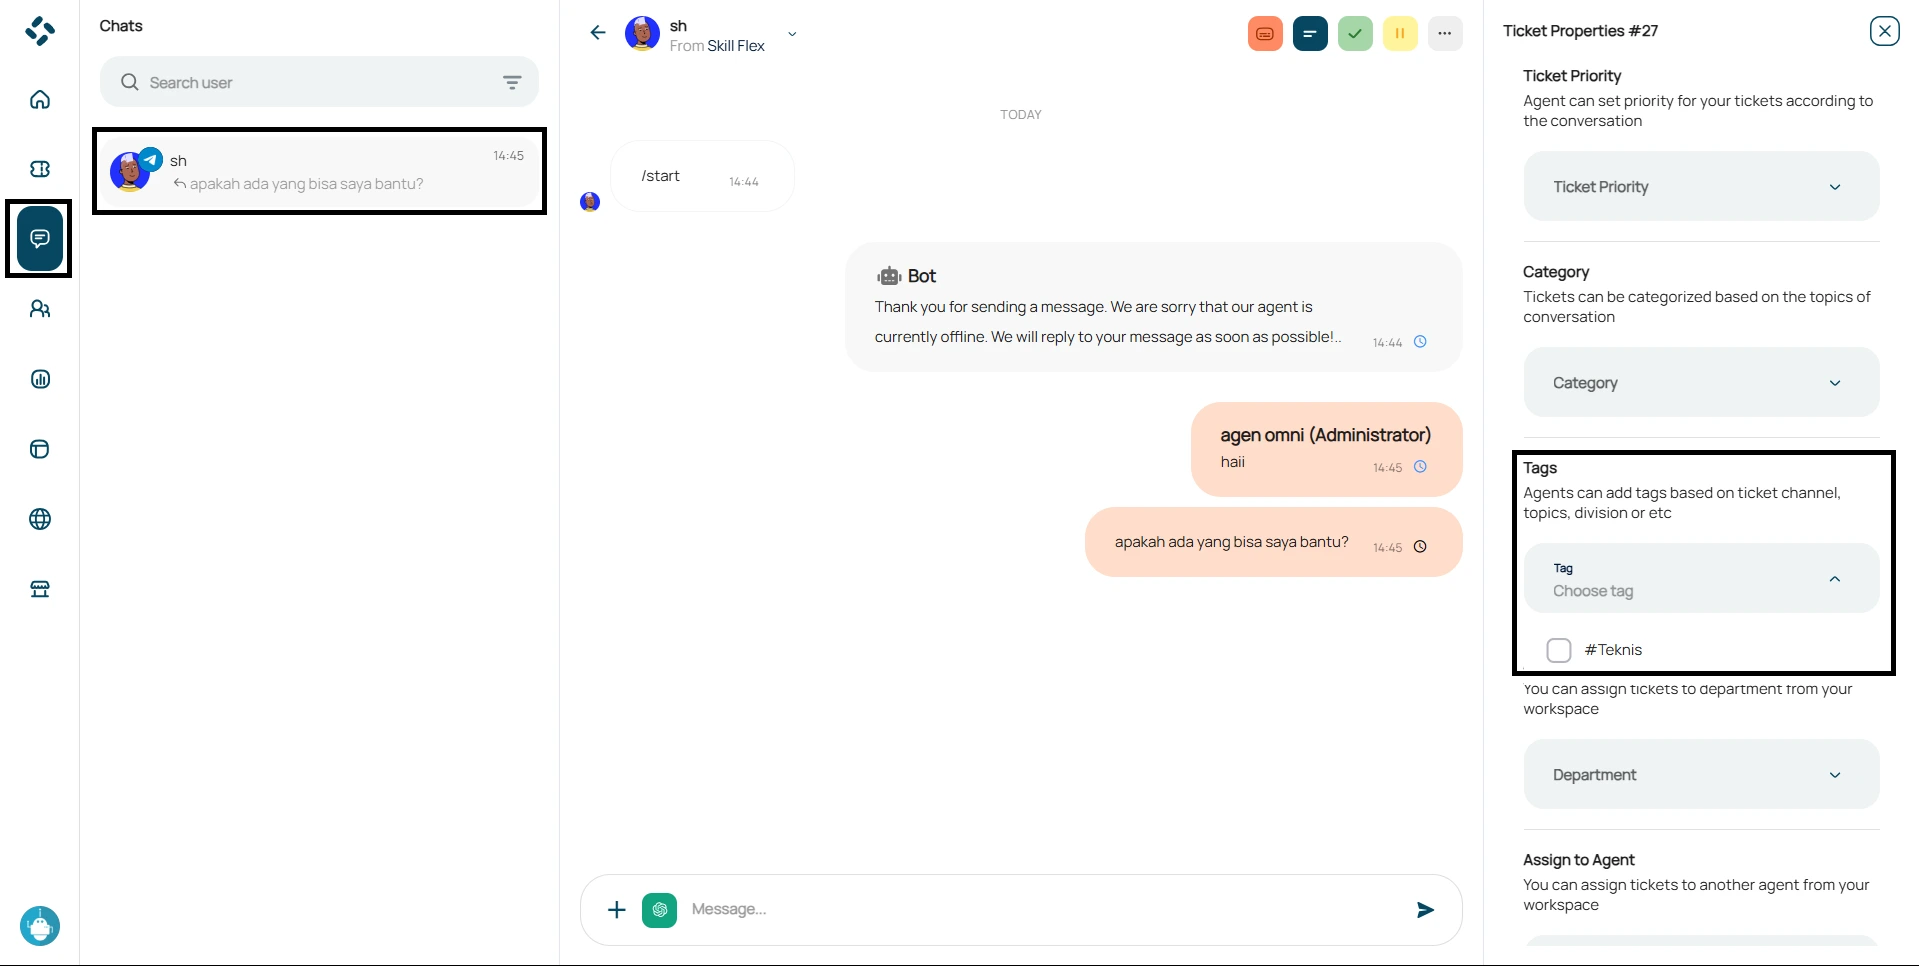Image resolution: width=1919 pixels, height=966 pixels.
Task: Focus the Message input field
Action: [1040, 910]
